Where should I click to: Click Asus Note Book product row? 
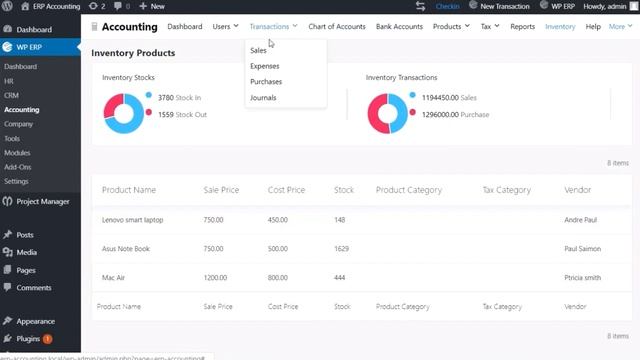pos(362,249)
